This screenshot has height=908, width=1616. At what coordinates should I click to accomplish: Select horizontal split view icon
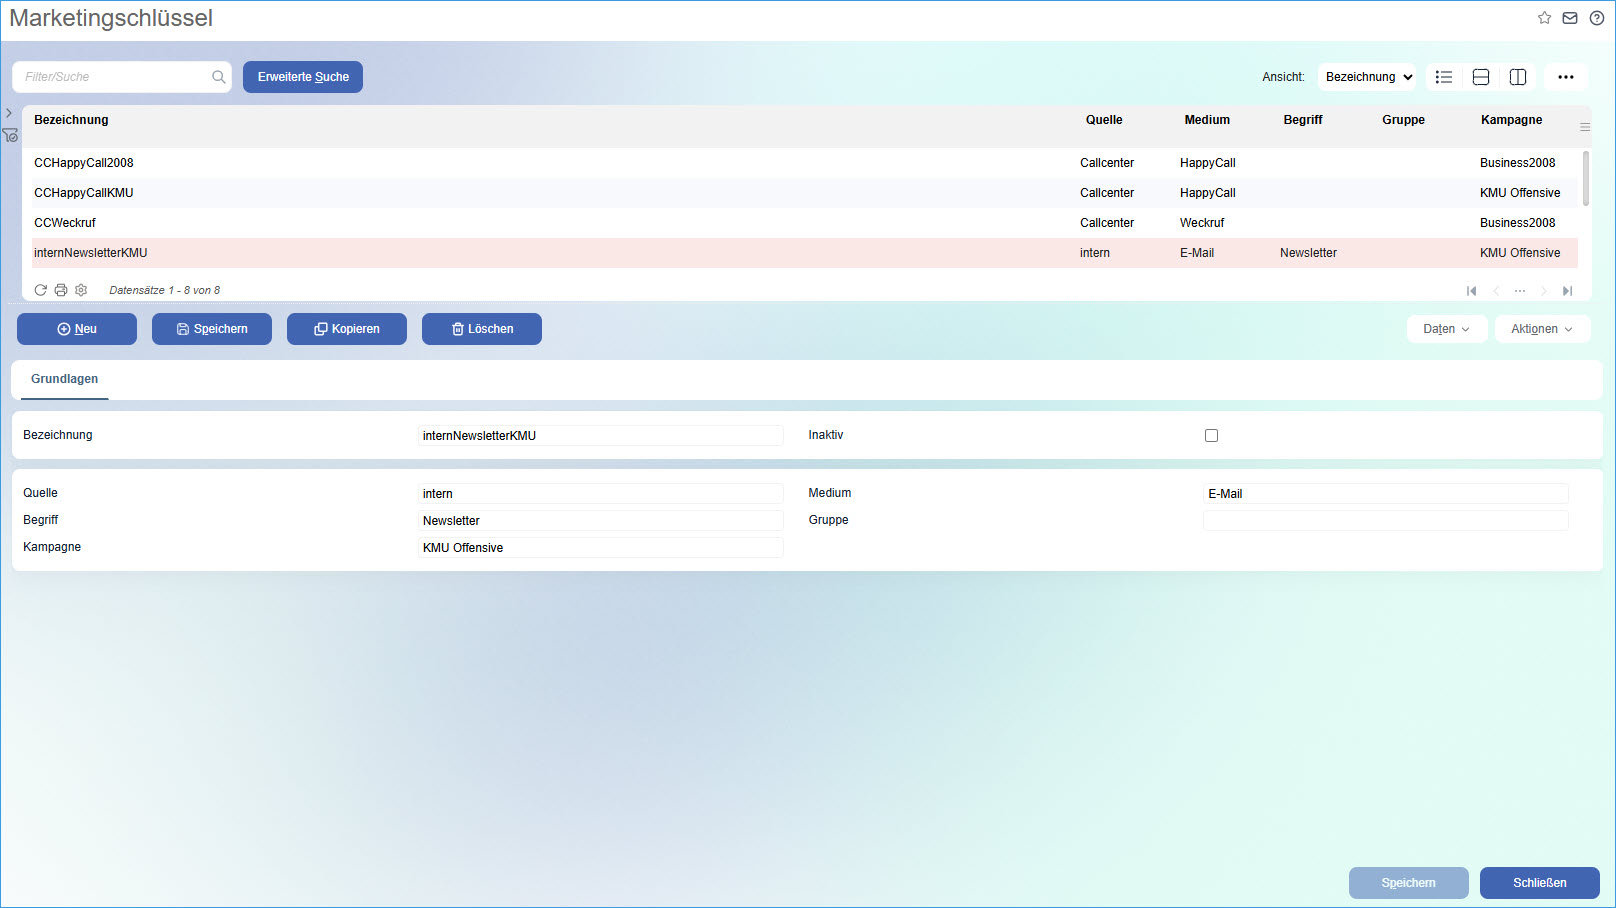1481,77
